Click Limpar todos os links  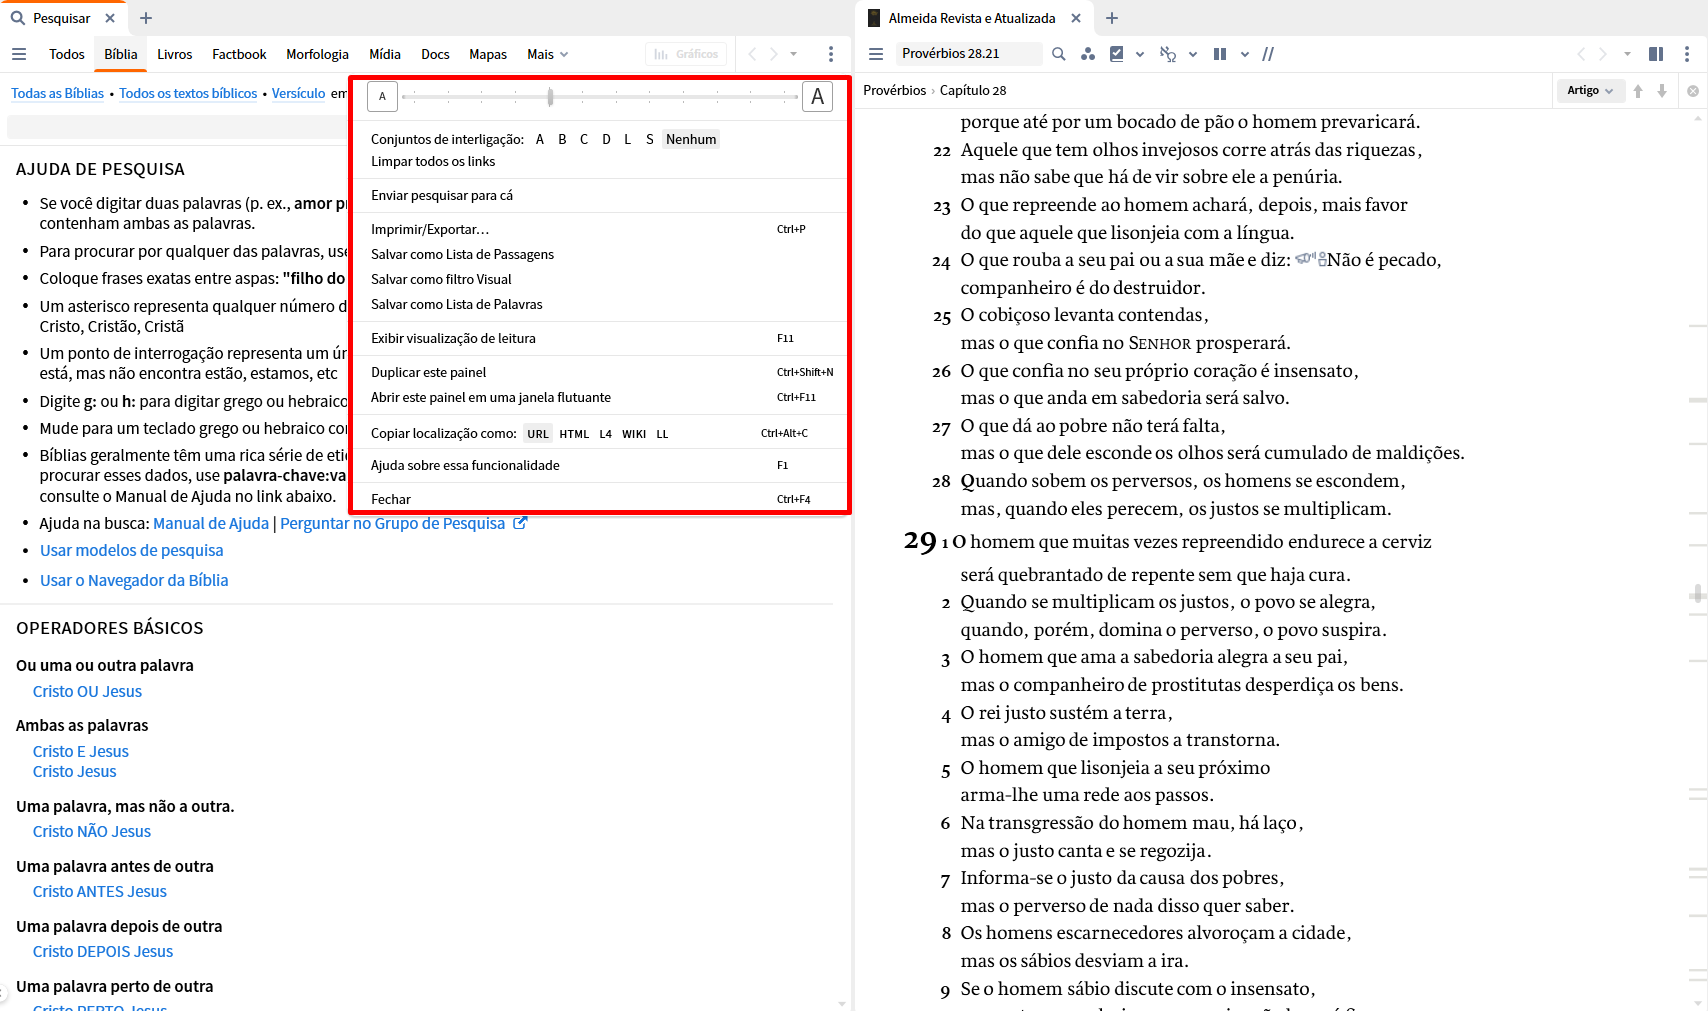(433, 161)
